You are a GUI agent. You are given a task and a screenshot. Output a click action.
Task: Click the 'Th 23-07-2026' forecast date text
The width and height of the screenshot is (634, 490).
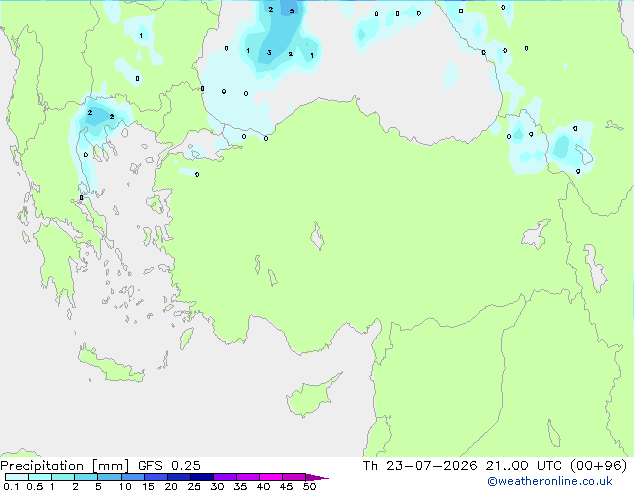420,466
